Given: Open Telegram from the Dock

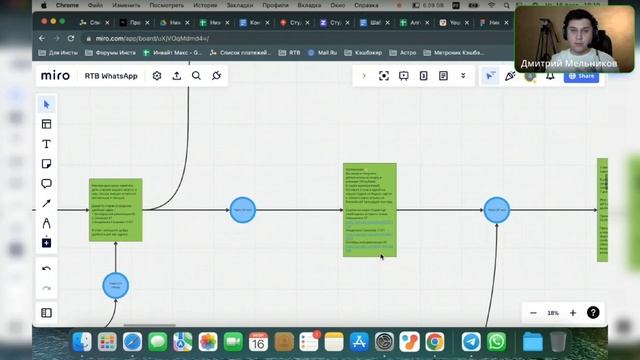Looking at the screenshot, I should pyautogui.click(x=471, y=342).
